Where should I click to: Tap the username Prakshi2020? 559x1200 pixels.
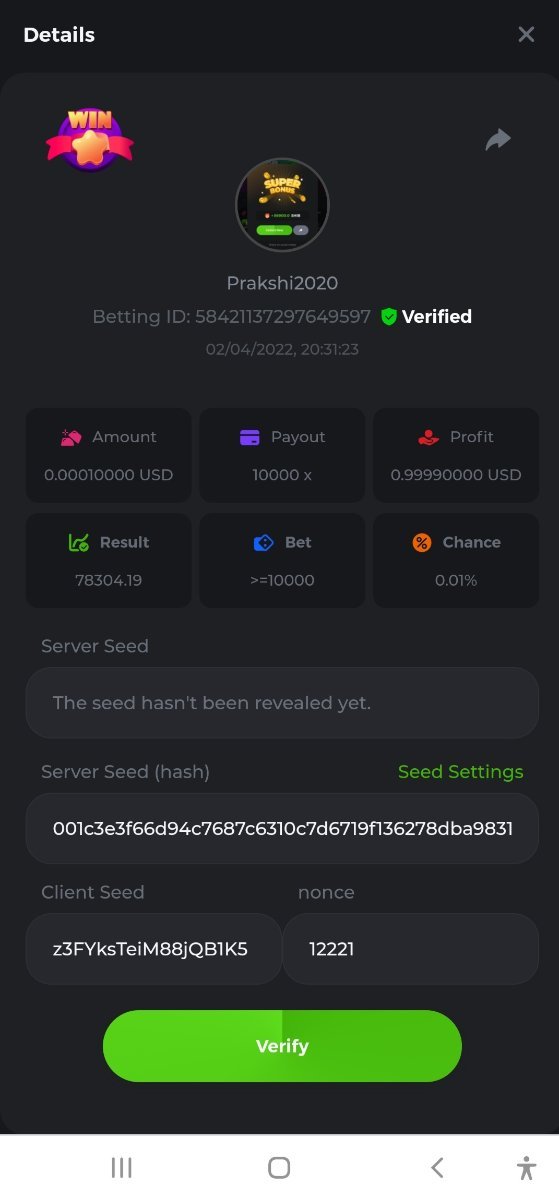pos(282,283)
